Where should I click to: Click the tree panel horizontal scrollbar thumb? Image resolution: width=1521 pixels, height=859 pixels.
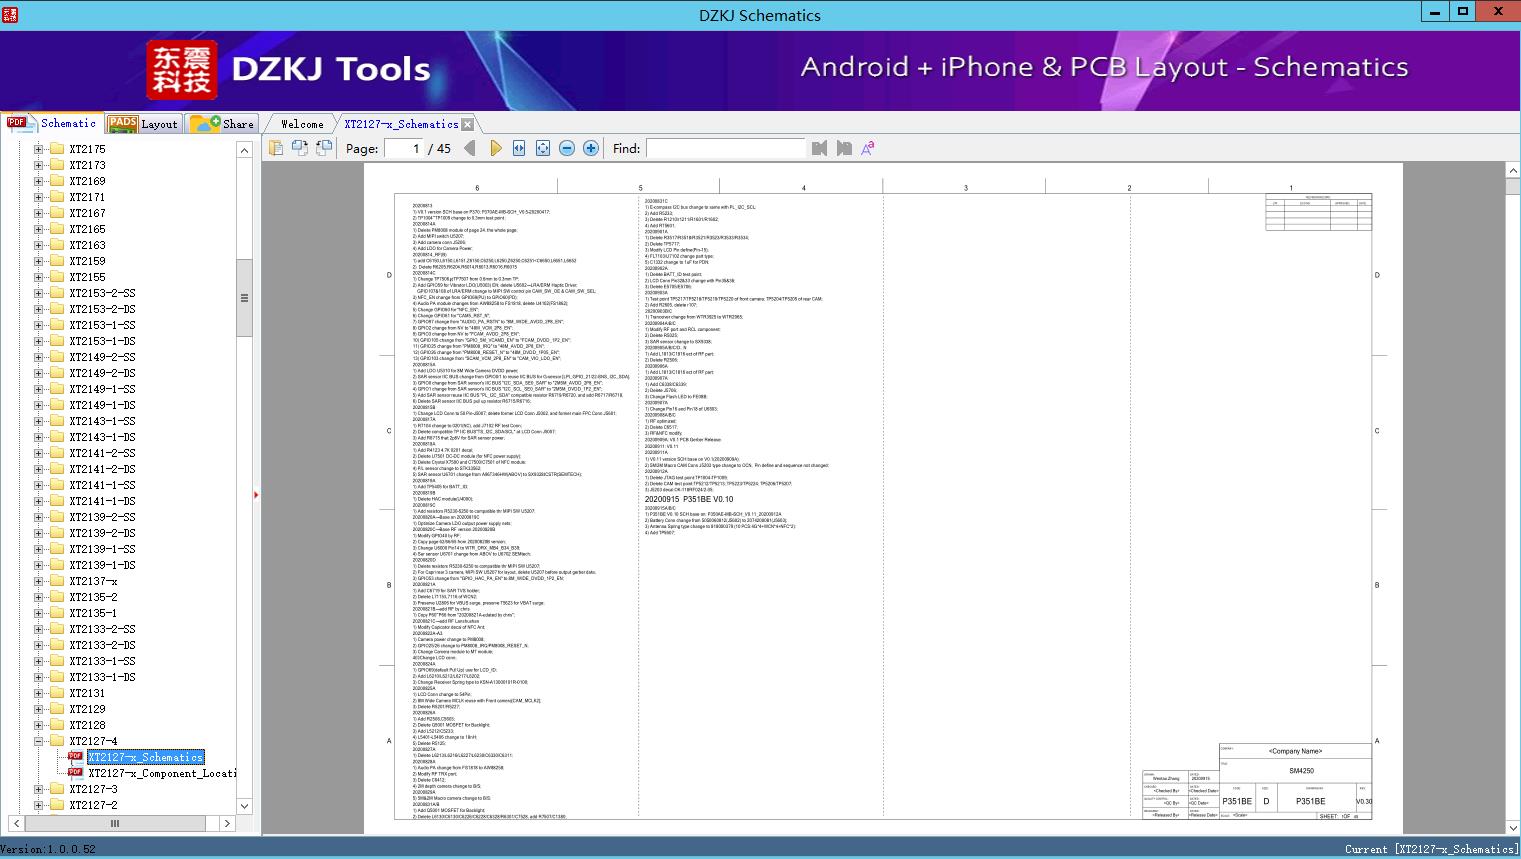(x=114, y=823)
